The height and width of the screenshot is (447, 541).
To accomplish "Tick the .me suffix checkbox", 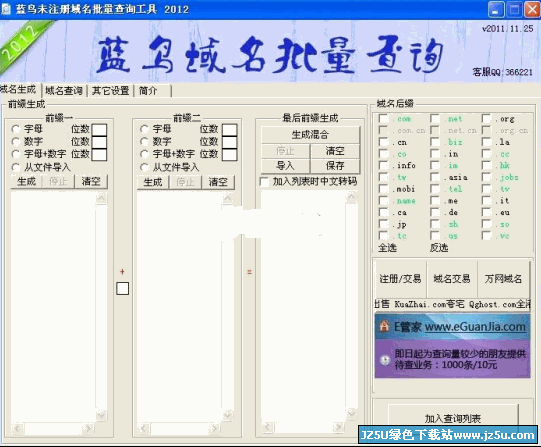I will (x=435, y=201).
